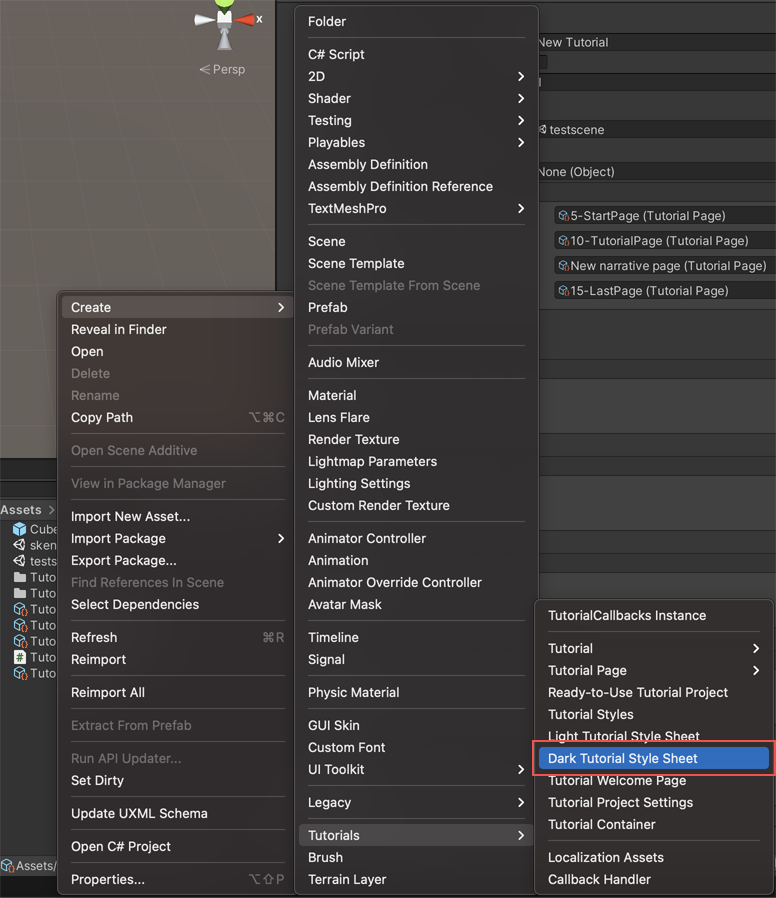The width and height of the screenshot is (776, 898).
Task: Click the Unity icon next to testscene field
Action: 542,130
